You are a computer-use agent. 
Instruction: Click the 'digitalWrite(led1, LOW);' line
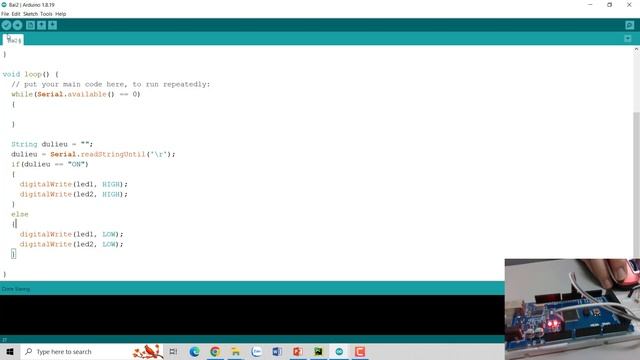[71, 234]
